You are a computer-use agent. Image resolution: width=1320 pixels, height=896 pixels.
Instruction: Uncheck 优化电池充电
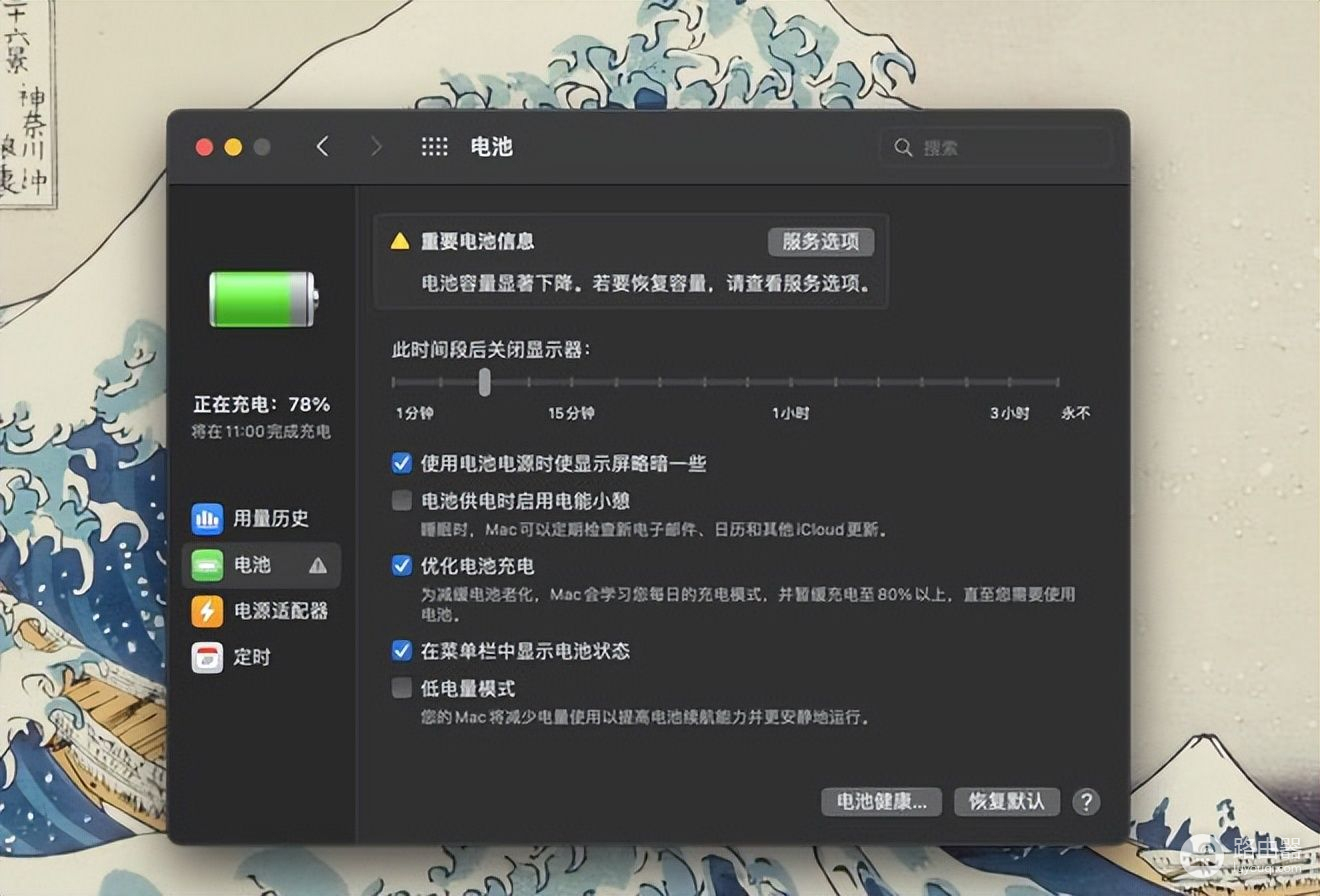click(x=401, y=565)
